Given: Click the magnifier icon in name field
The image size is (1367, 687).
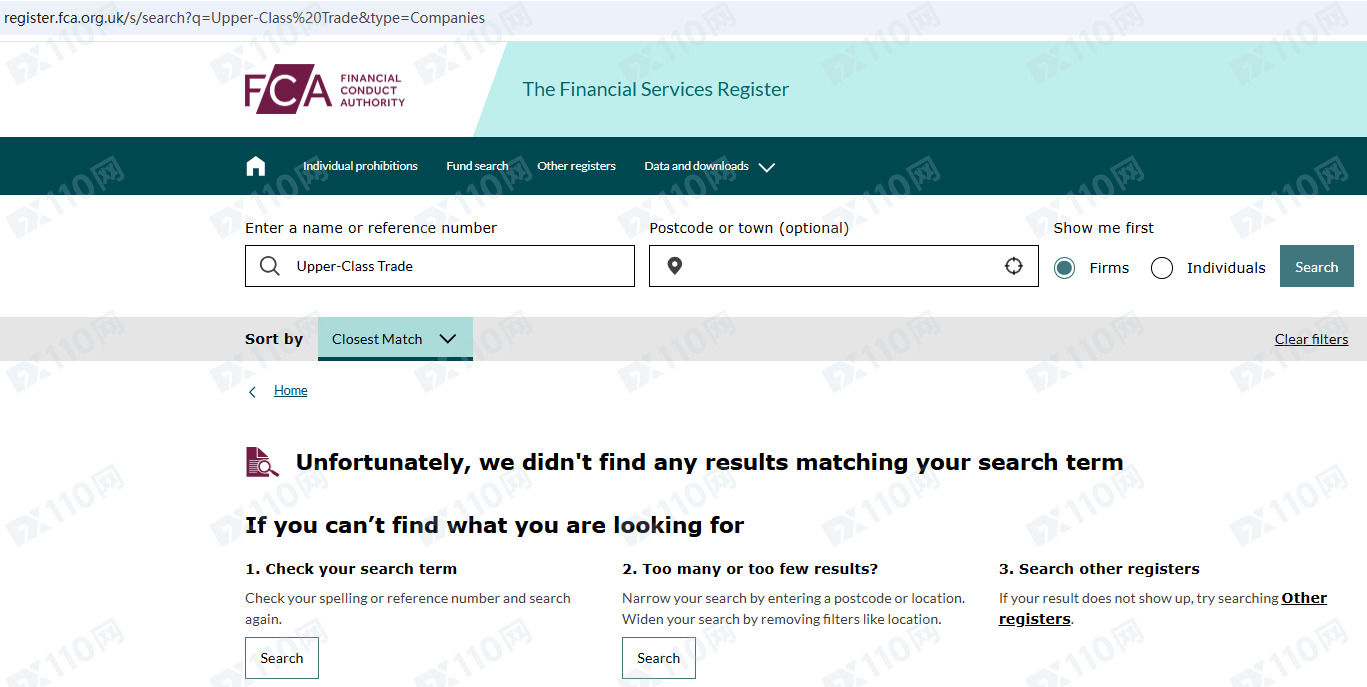Looking at the screenshot, I should pos(270,266).
